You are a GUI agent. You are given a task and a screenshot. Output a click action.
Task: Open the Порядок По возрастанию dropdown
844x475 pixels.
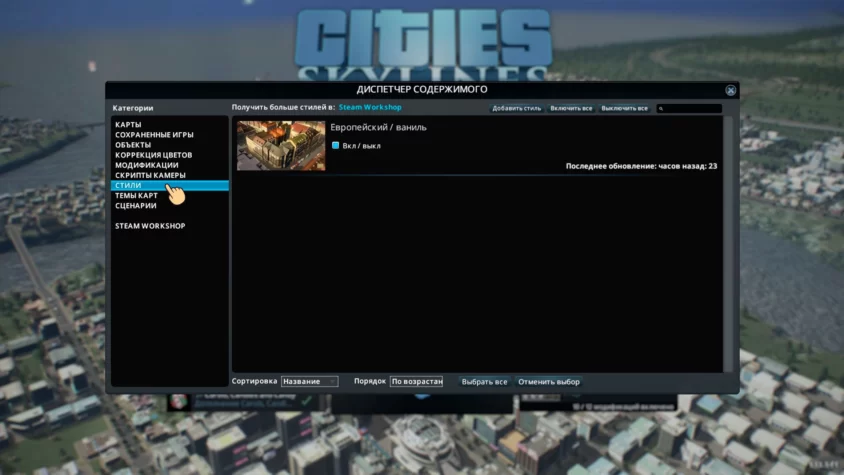tap(417, 381)
